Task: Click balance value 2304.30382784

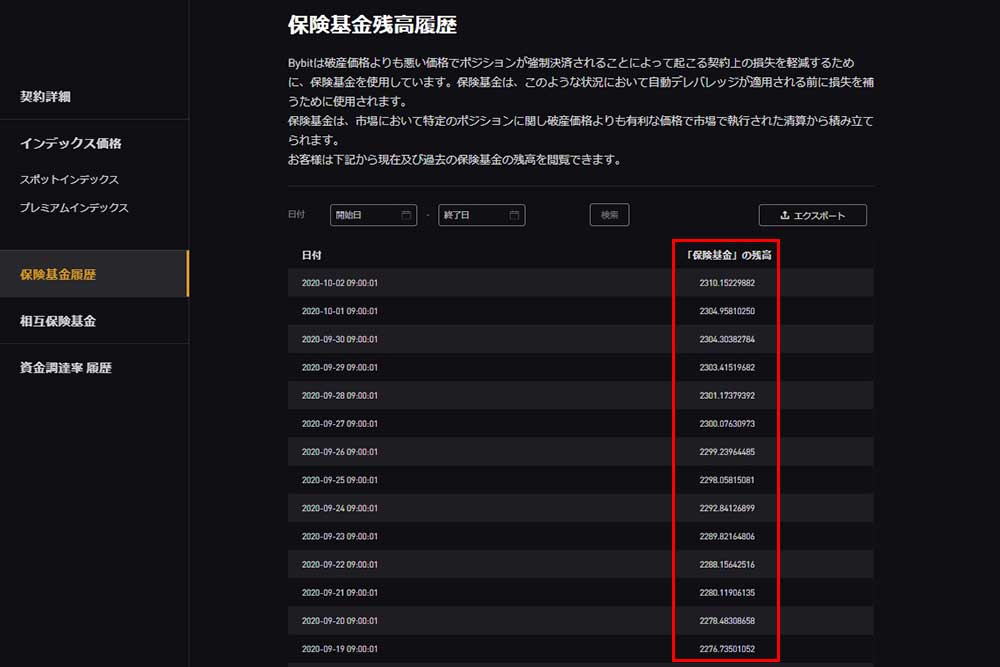Action: point(727,339)
